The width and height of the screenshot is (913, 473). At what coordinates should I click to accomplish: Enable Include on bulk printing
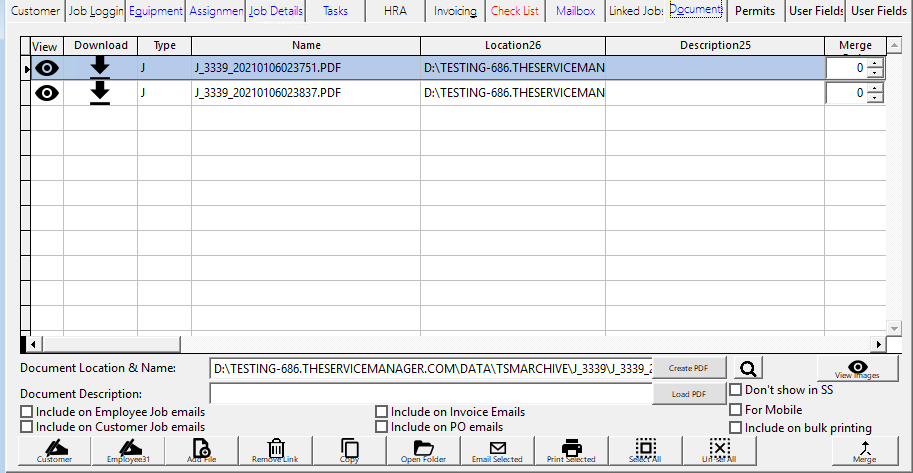pos(736,428)
